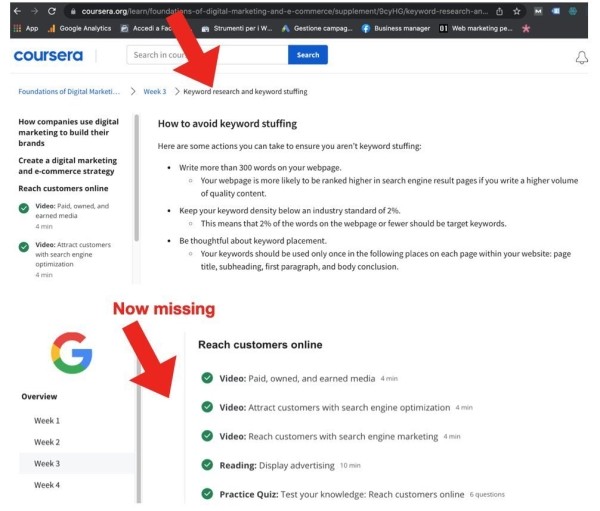The image size is (600, 511).
Task: Click the course search input field
Action: pos(207,55)
